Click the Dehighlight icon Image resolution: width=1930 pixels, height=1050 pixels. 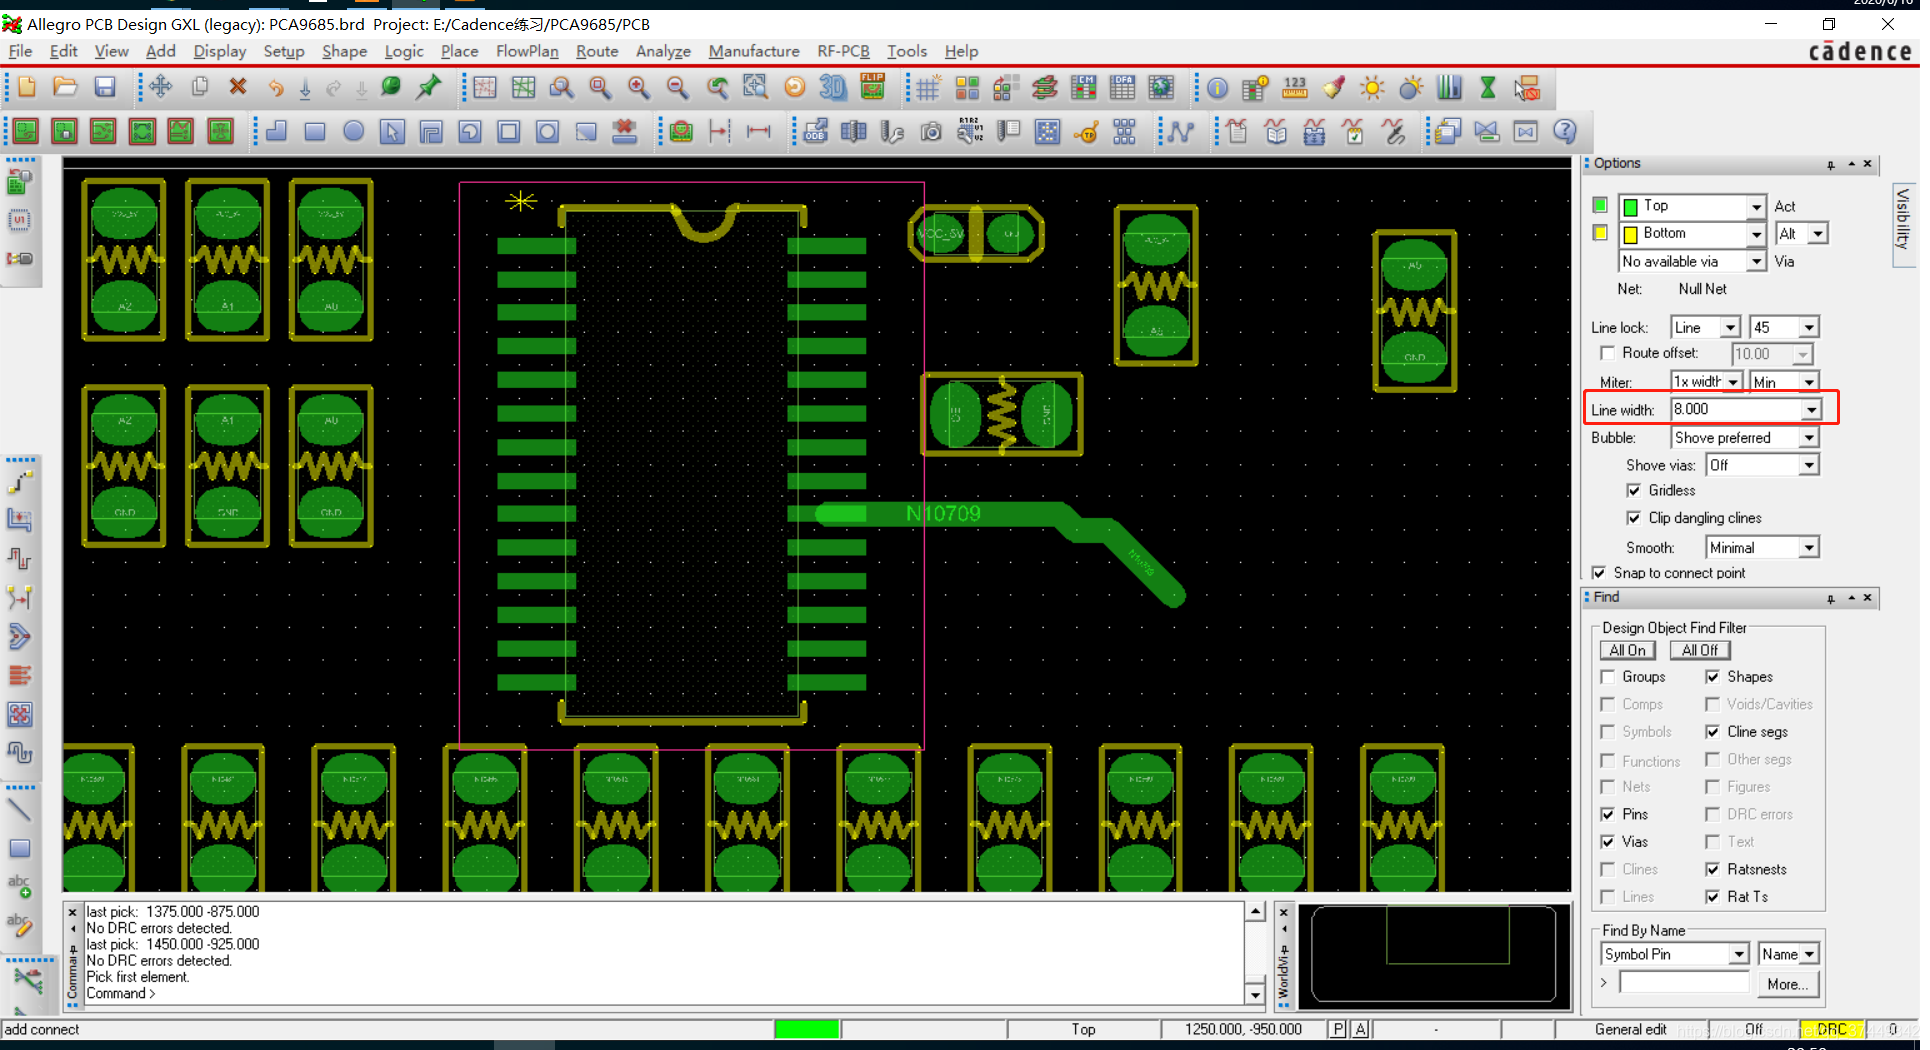(x=1411, y=88)
